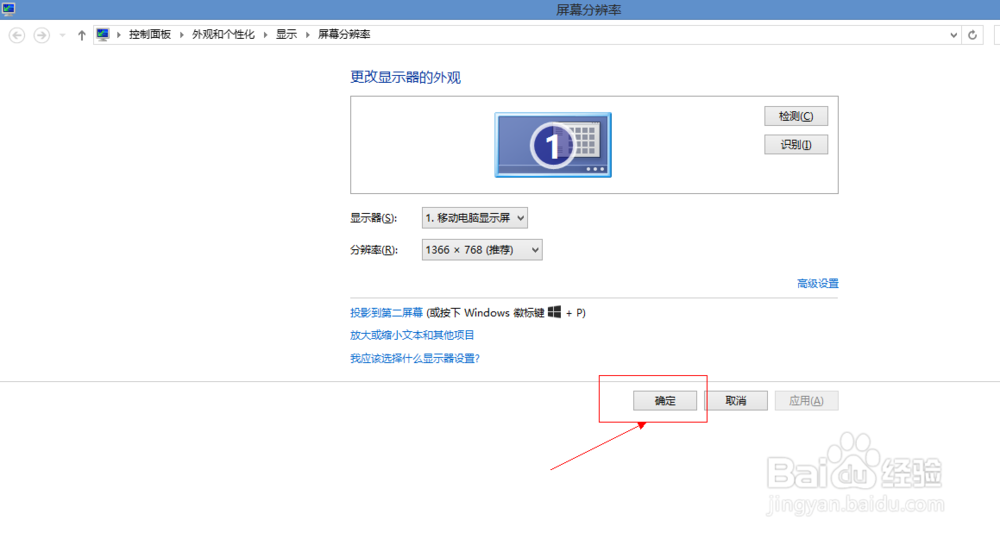
Task: Refresh the page with refresh icon
Action: click(973, 35)
